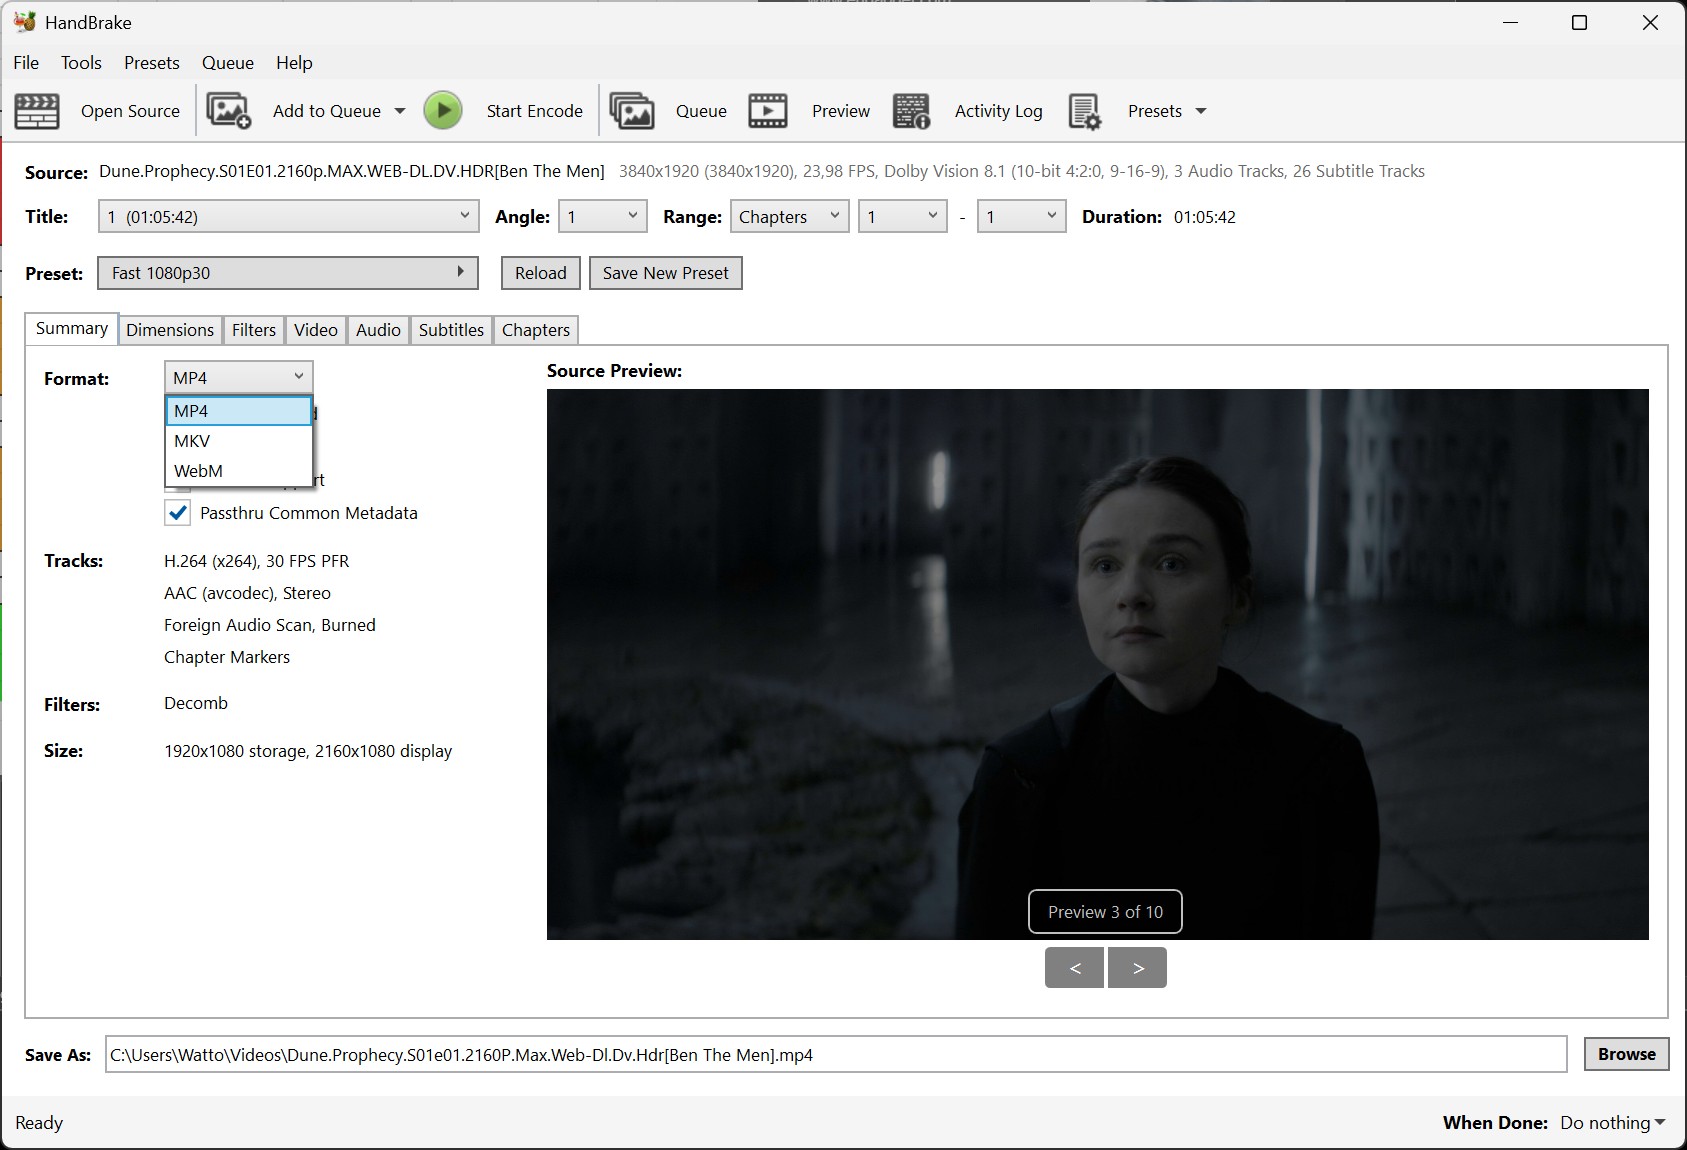Switch to the Video tab
Viewport: 1687px width, 1150px height.
coord(316,330)
